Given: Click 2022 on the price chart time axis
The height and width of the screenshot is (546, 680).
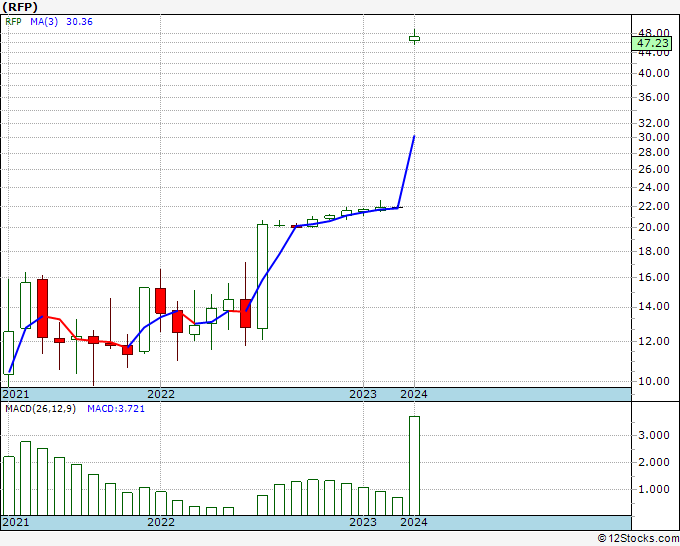Looking at the screenshot, I should click(161, 394).
